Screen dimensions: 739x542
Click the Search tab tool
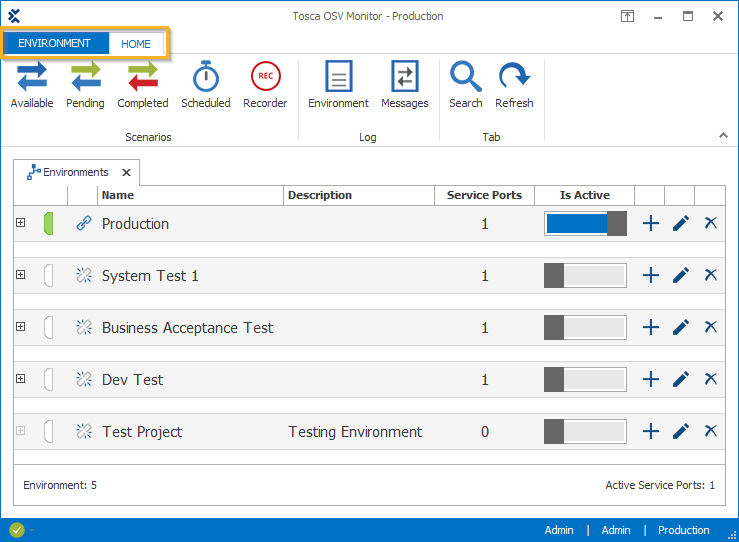click(x=466, y=85)
